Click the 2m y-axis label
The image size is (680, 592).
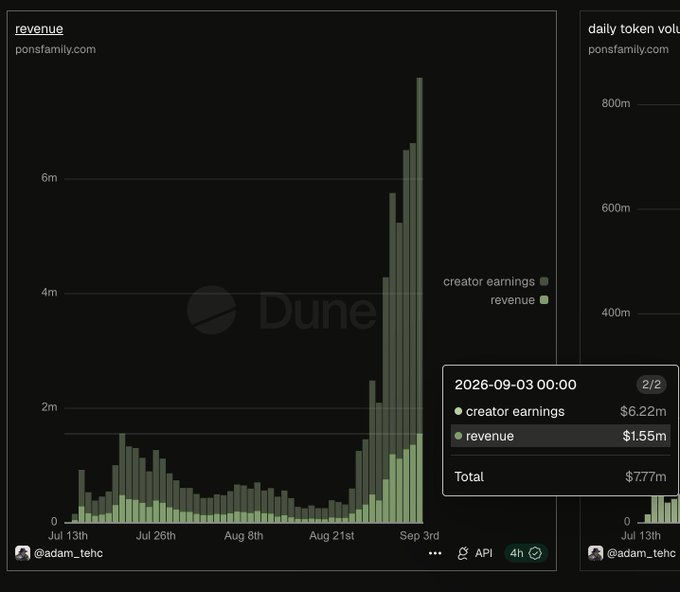(x=49, y=407)
